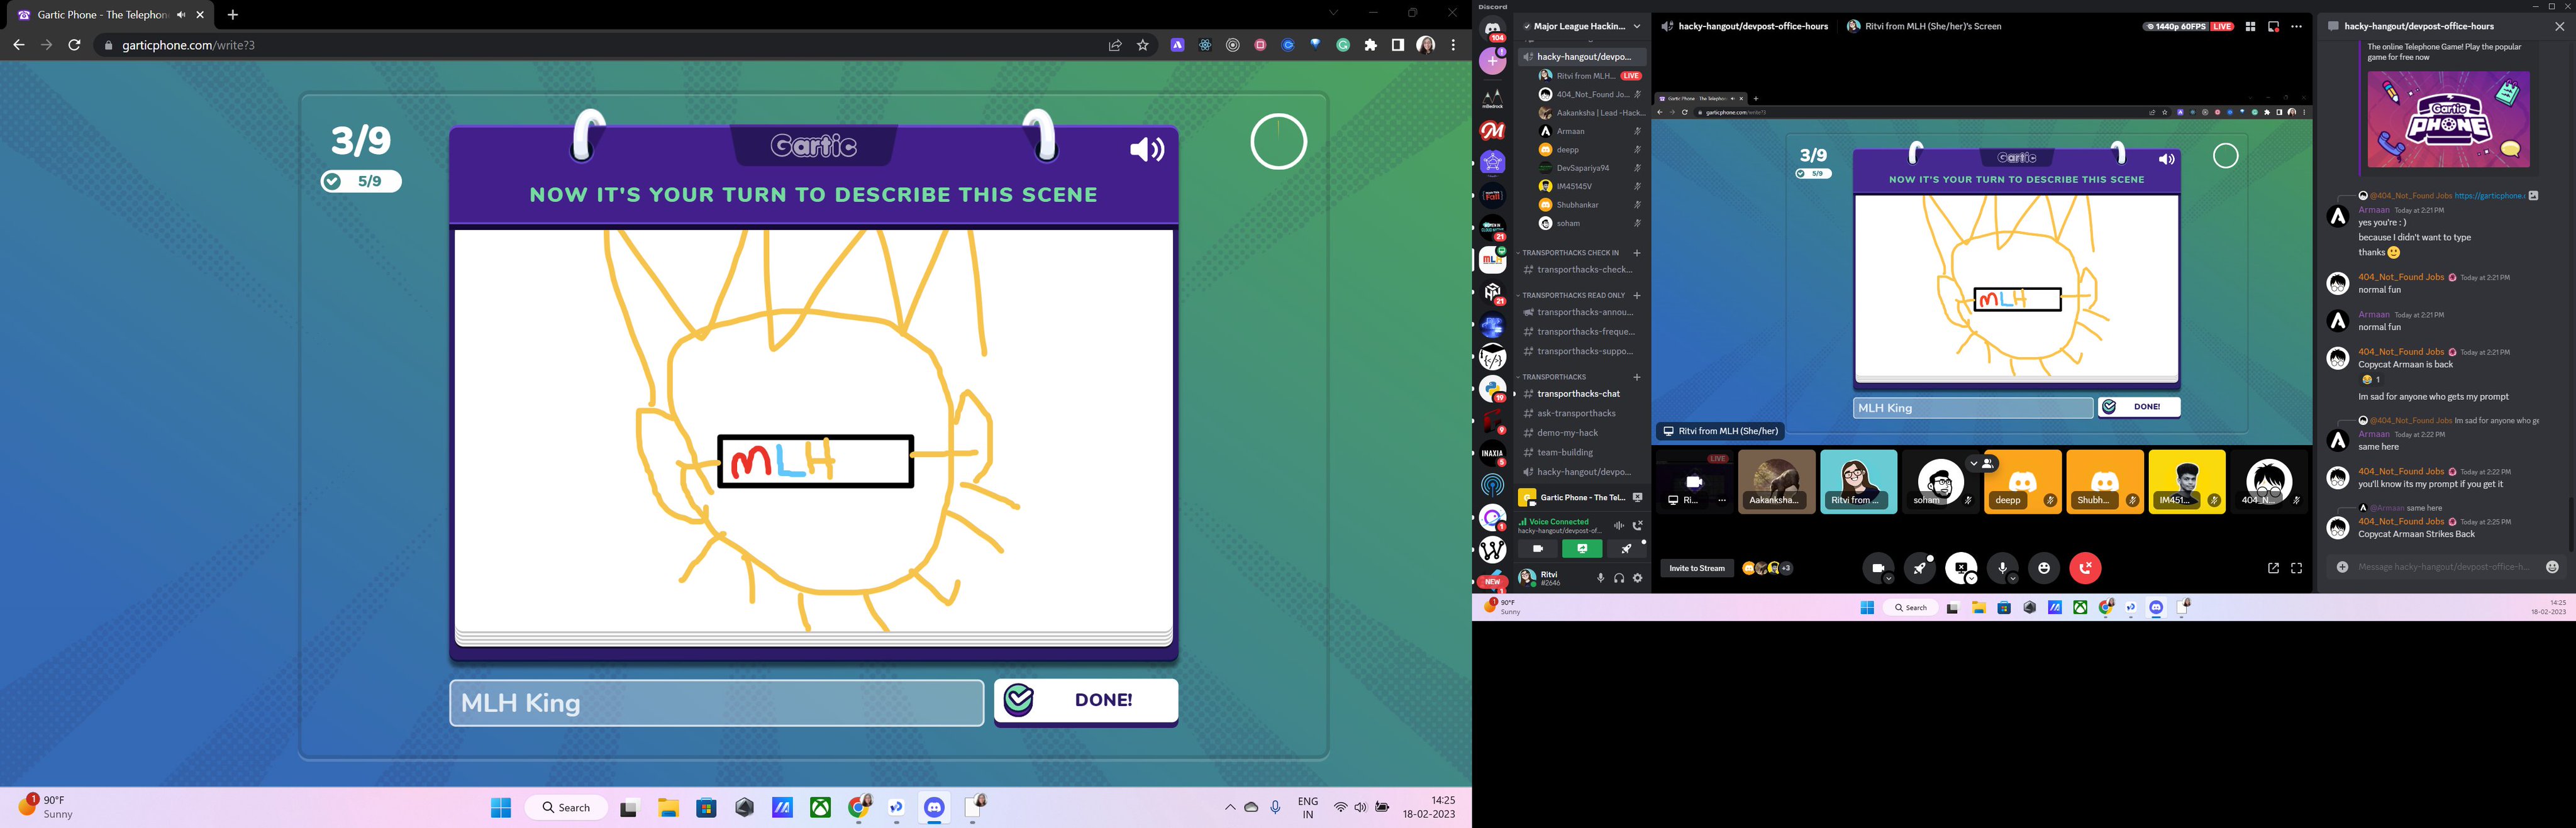Open the transporthacks-chat channel
Image resolution: width=2576 pixels, height=828 pixels.
[1578, 394]
